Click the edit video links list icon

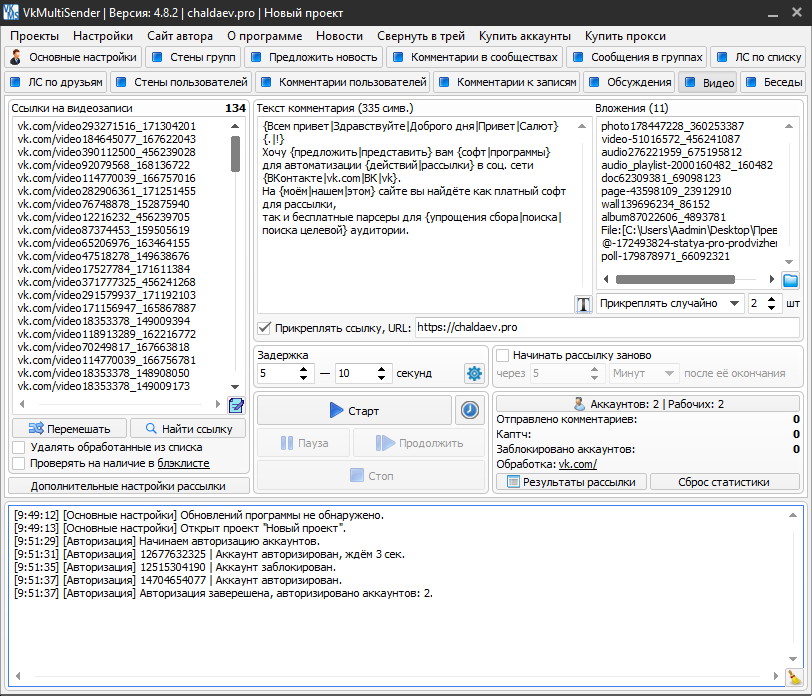pos(236,404)
